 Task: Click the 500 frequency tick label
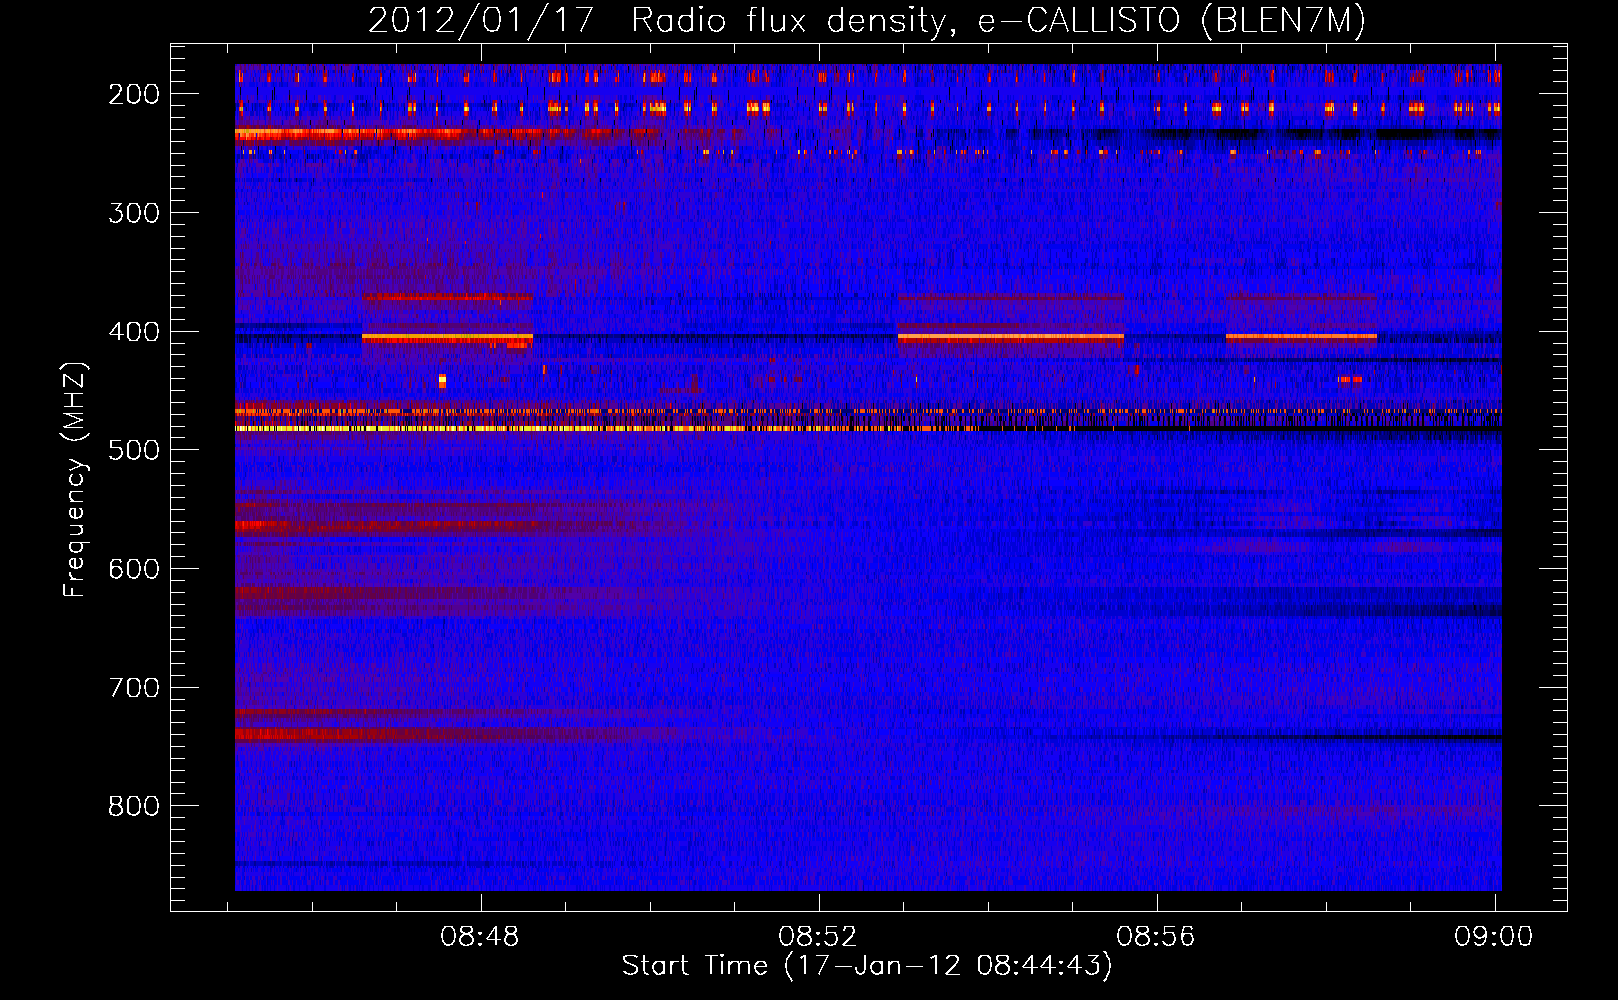[x=134, y=450]
